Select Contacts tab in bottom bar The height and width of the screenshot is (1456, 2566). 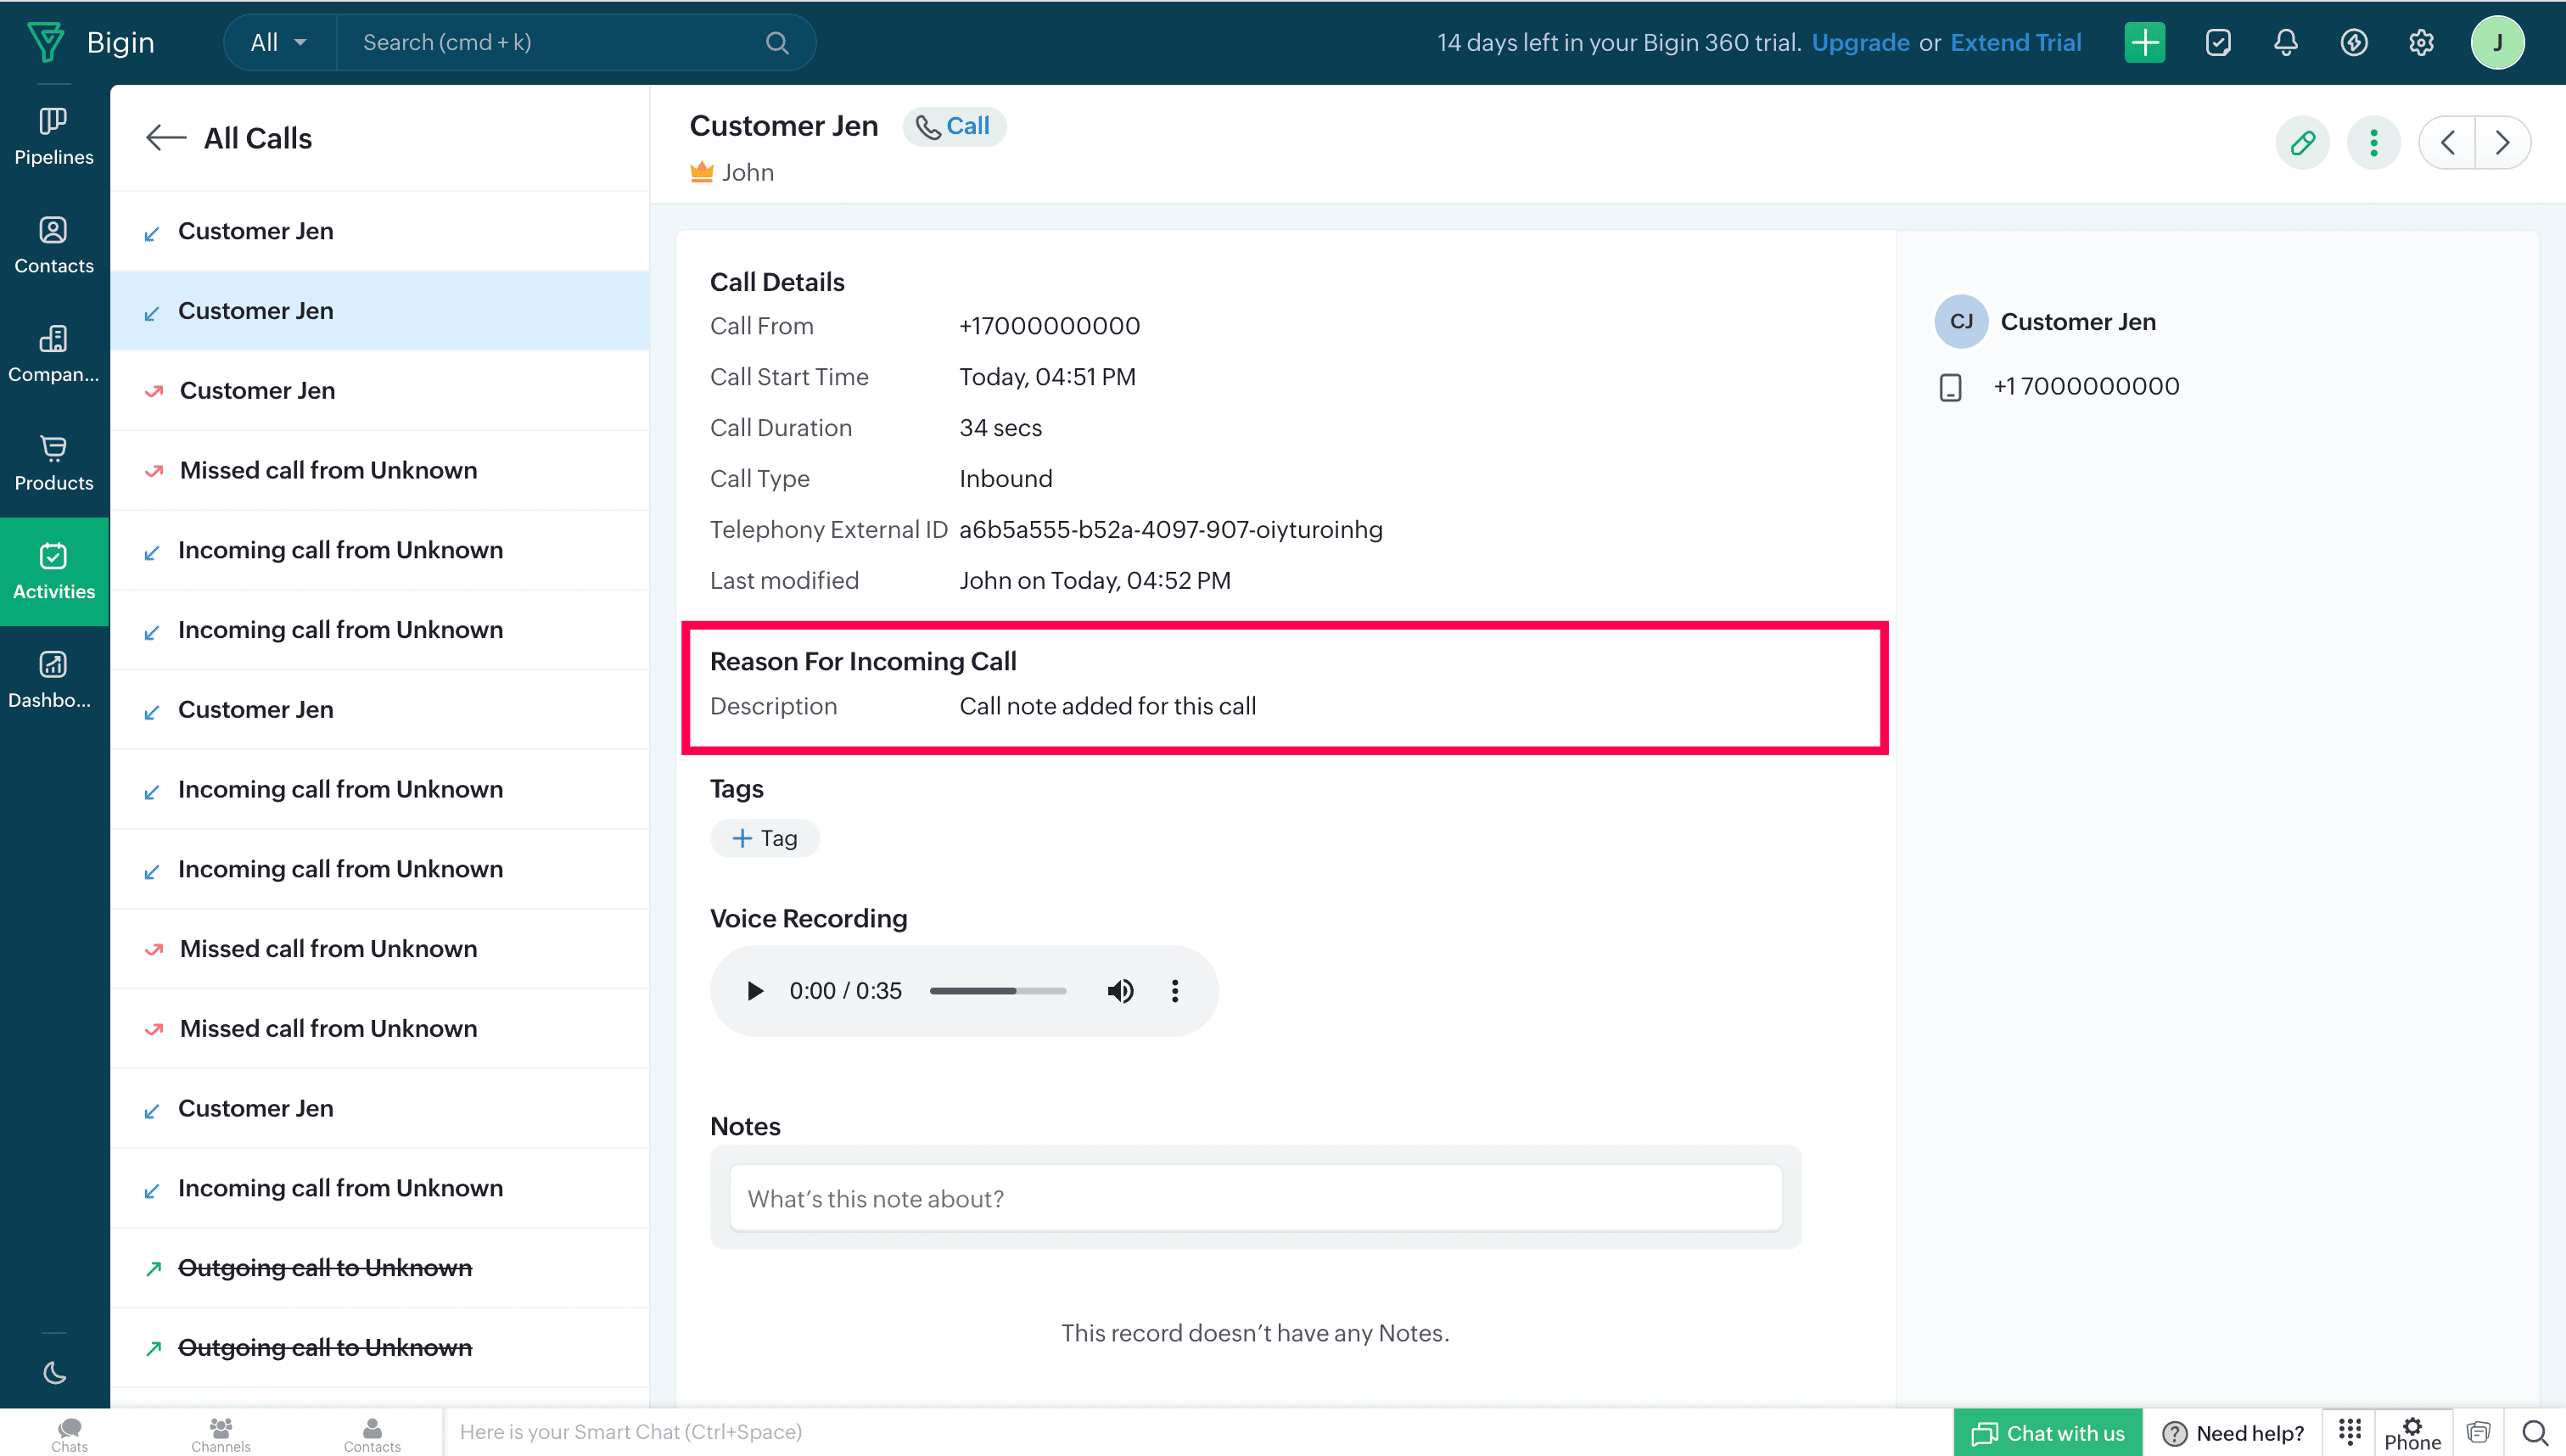tap(372, 1433)
